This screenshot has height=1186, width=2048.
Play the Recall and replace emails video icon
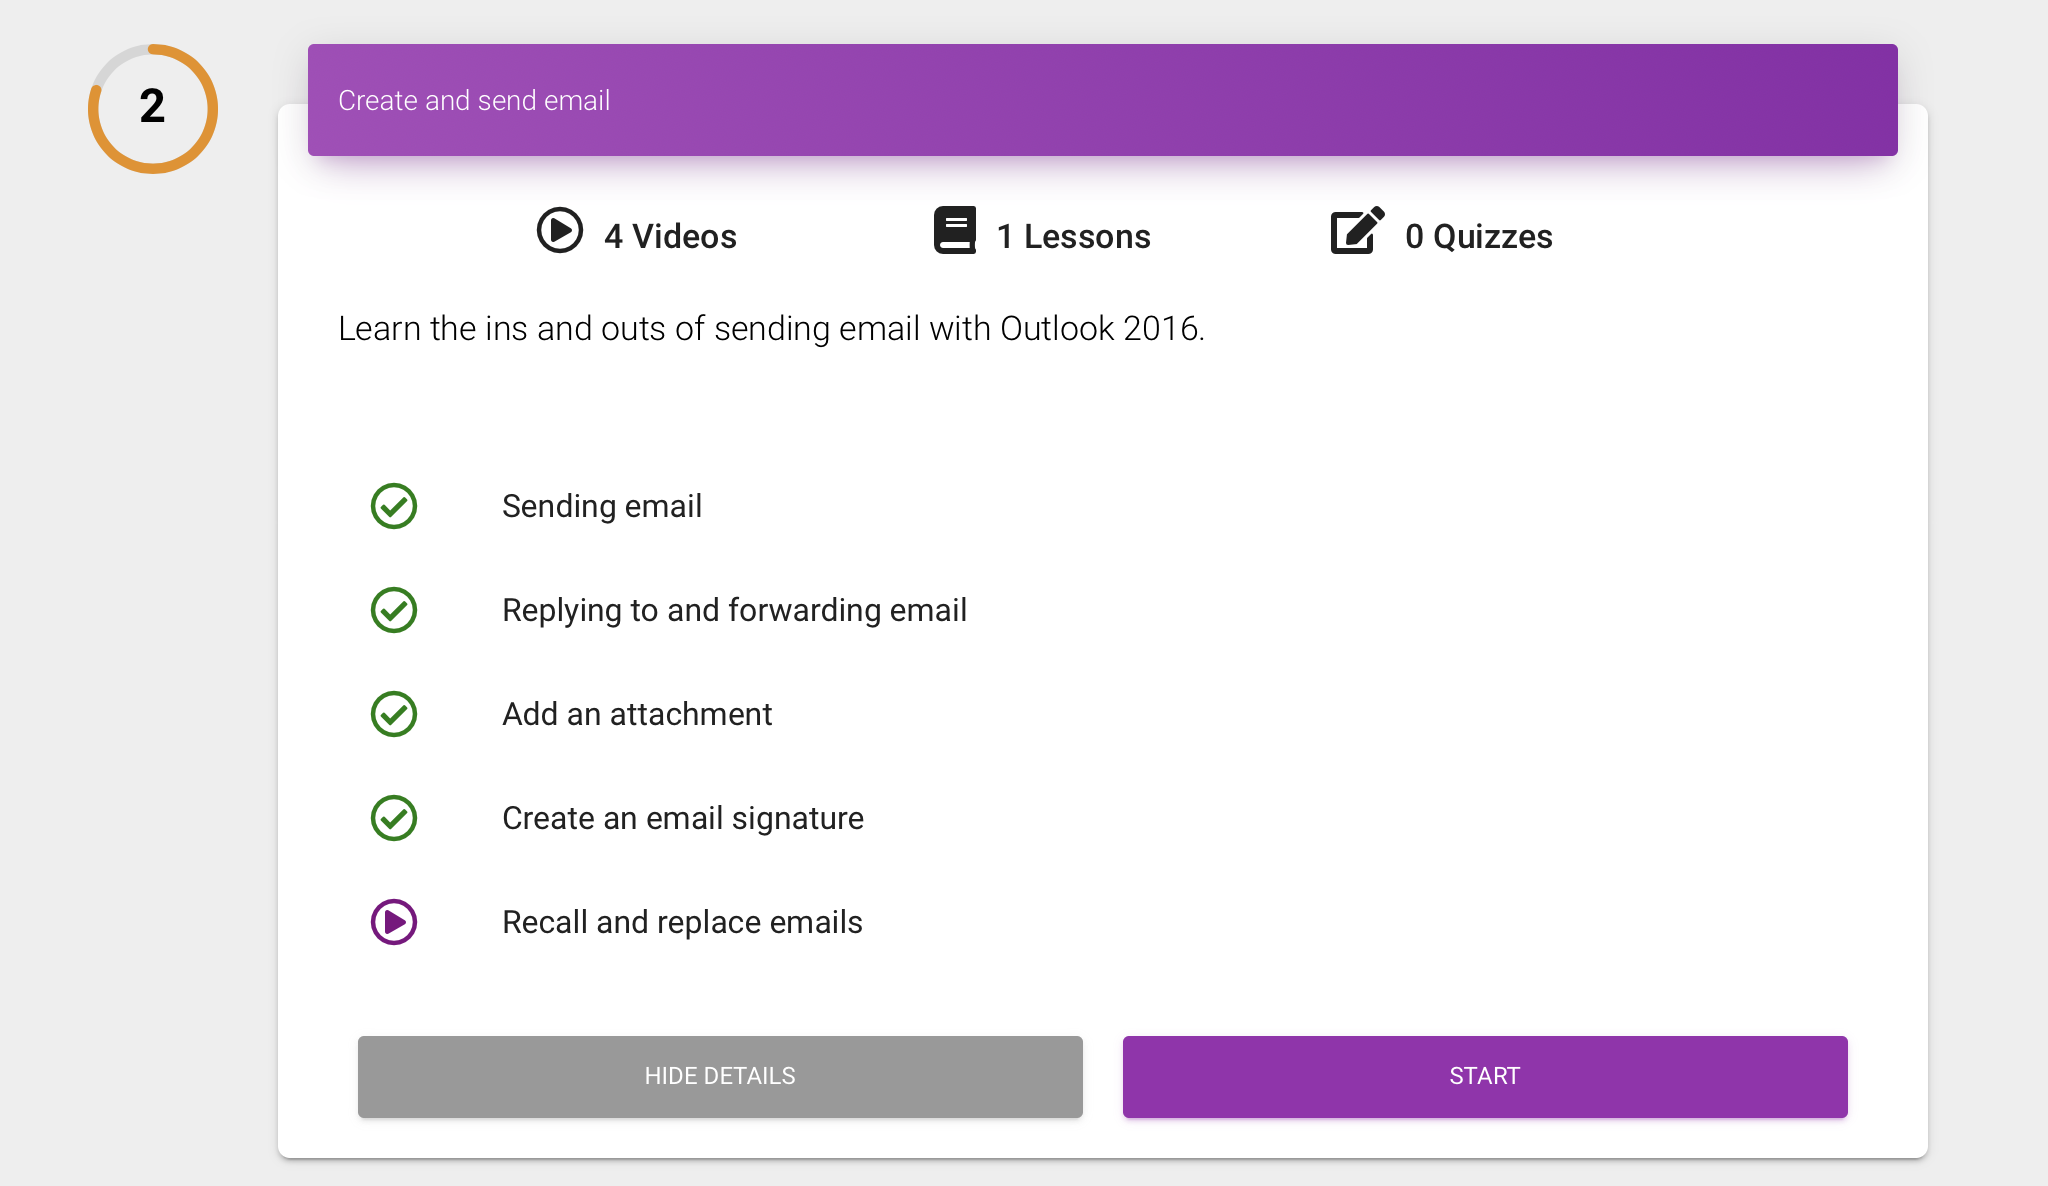click(394, 922)
